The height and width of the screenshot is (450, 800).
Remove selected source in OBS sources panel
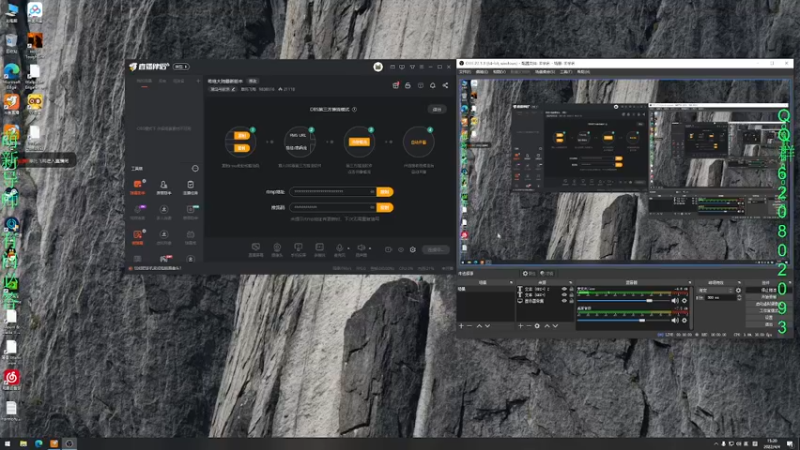[x=529, y=326]
